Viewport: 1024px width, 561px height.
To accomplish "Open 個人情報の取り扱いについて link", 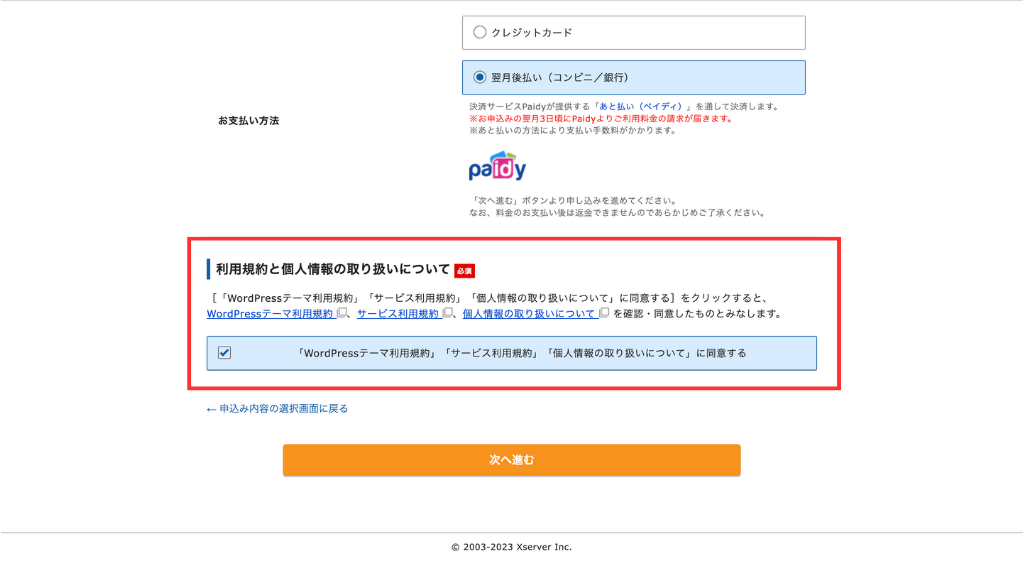I will 529,314.
